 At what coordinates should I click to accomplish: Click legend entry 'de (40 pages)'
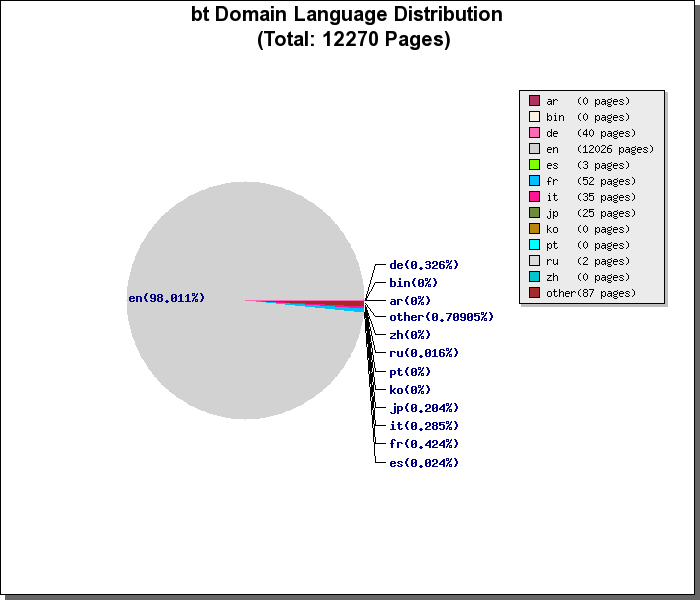click(x=582, y=133)
